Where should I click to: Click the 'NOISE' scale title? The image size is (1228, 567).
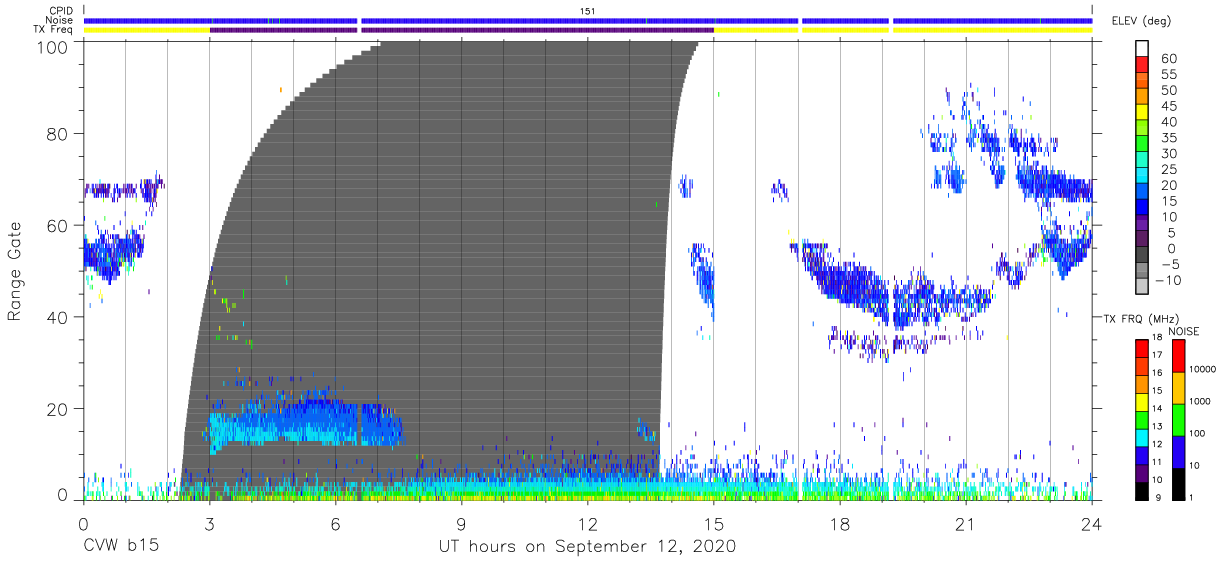click(x=1184, y=331)
